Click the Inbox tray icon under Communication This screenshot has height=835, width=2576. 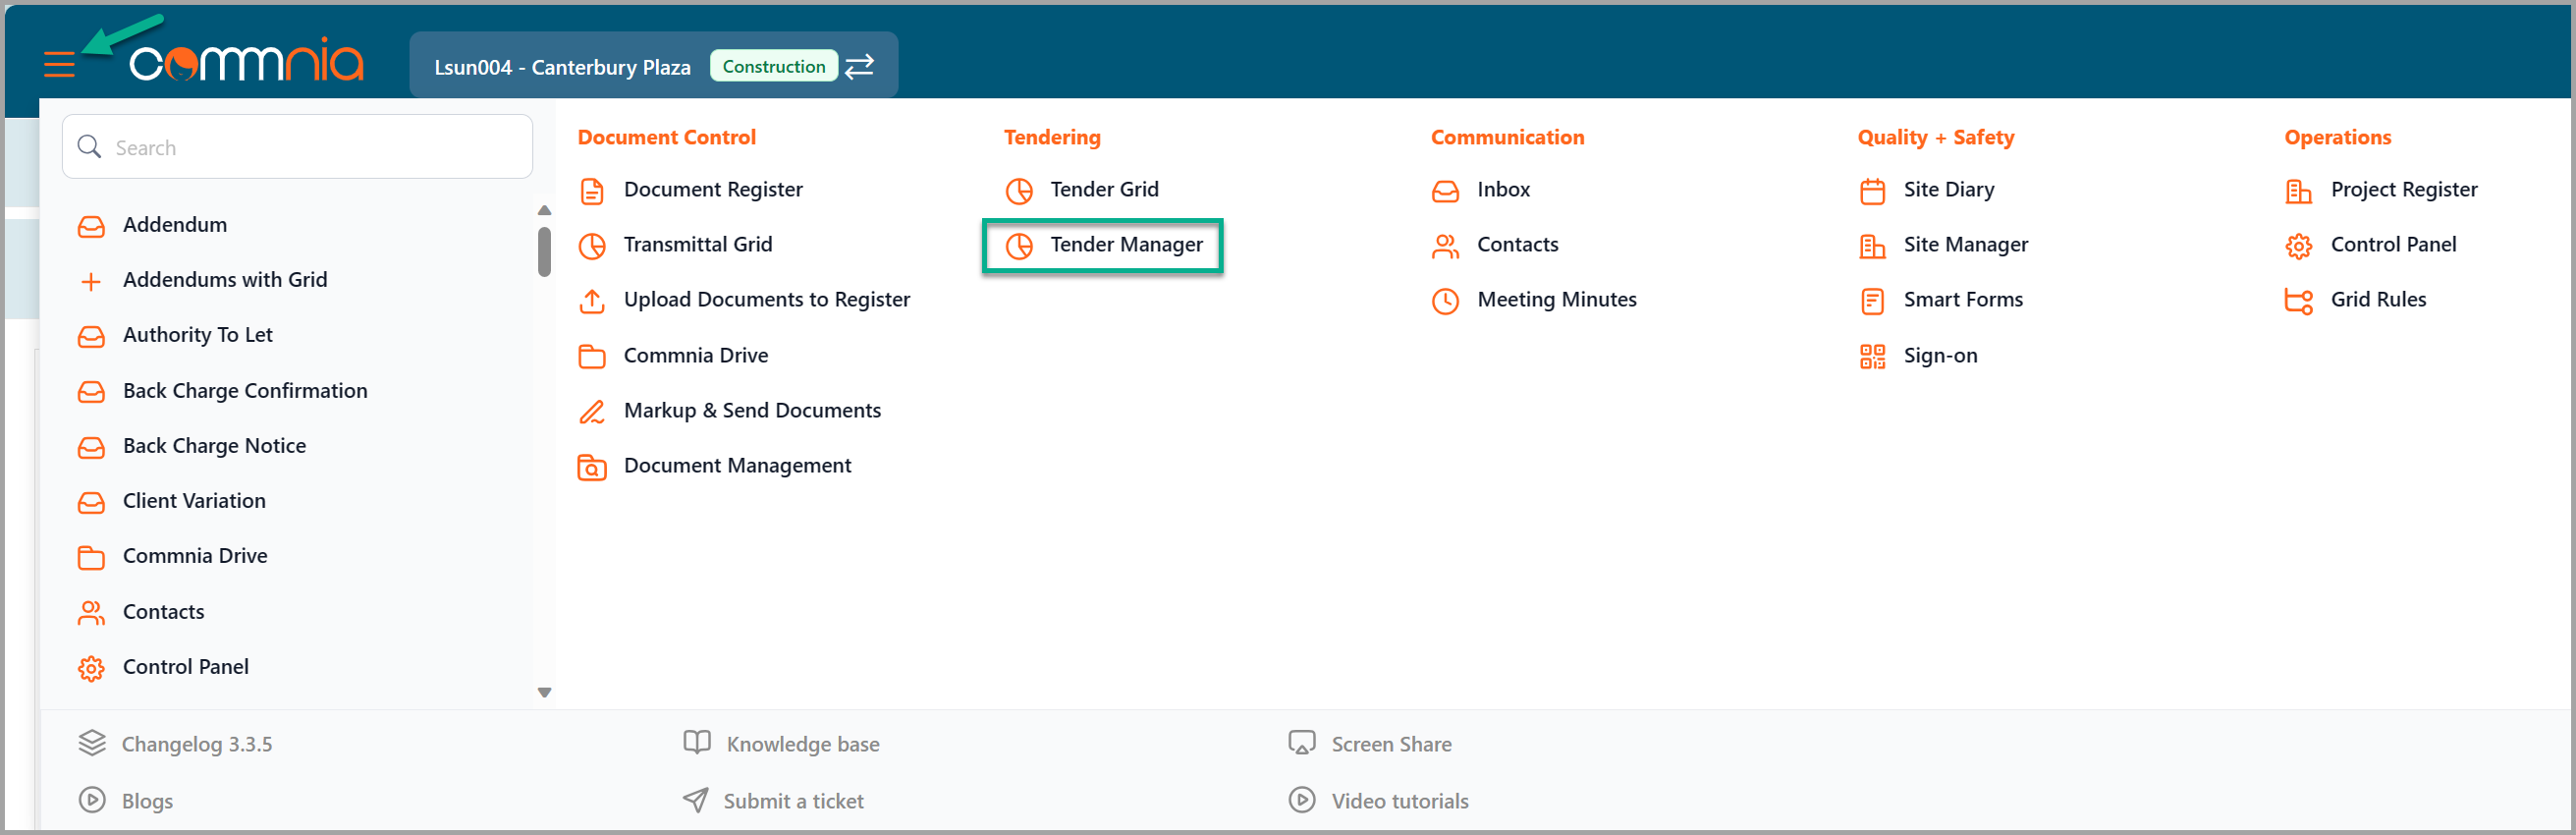1446,191
